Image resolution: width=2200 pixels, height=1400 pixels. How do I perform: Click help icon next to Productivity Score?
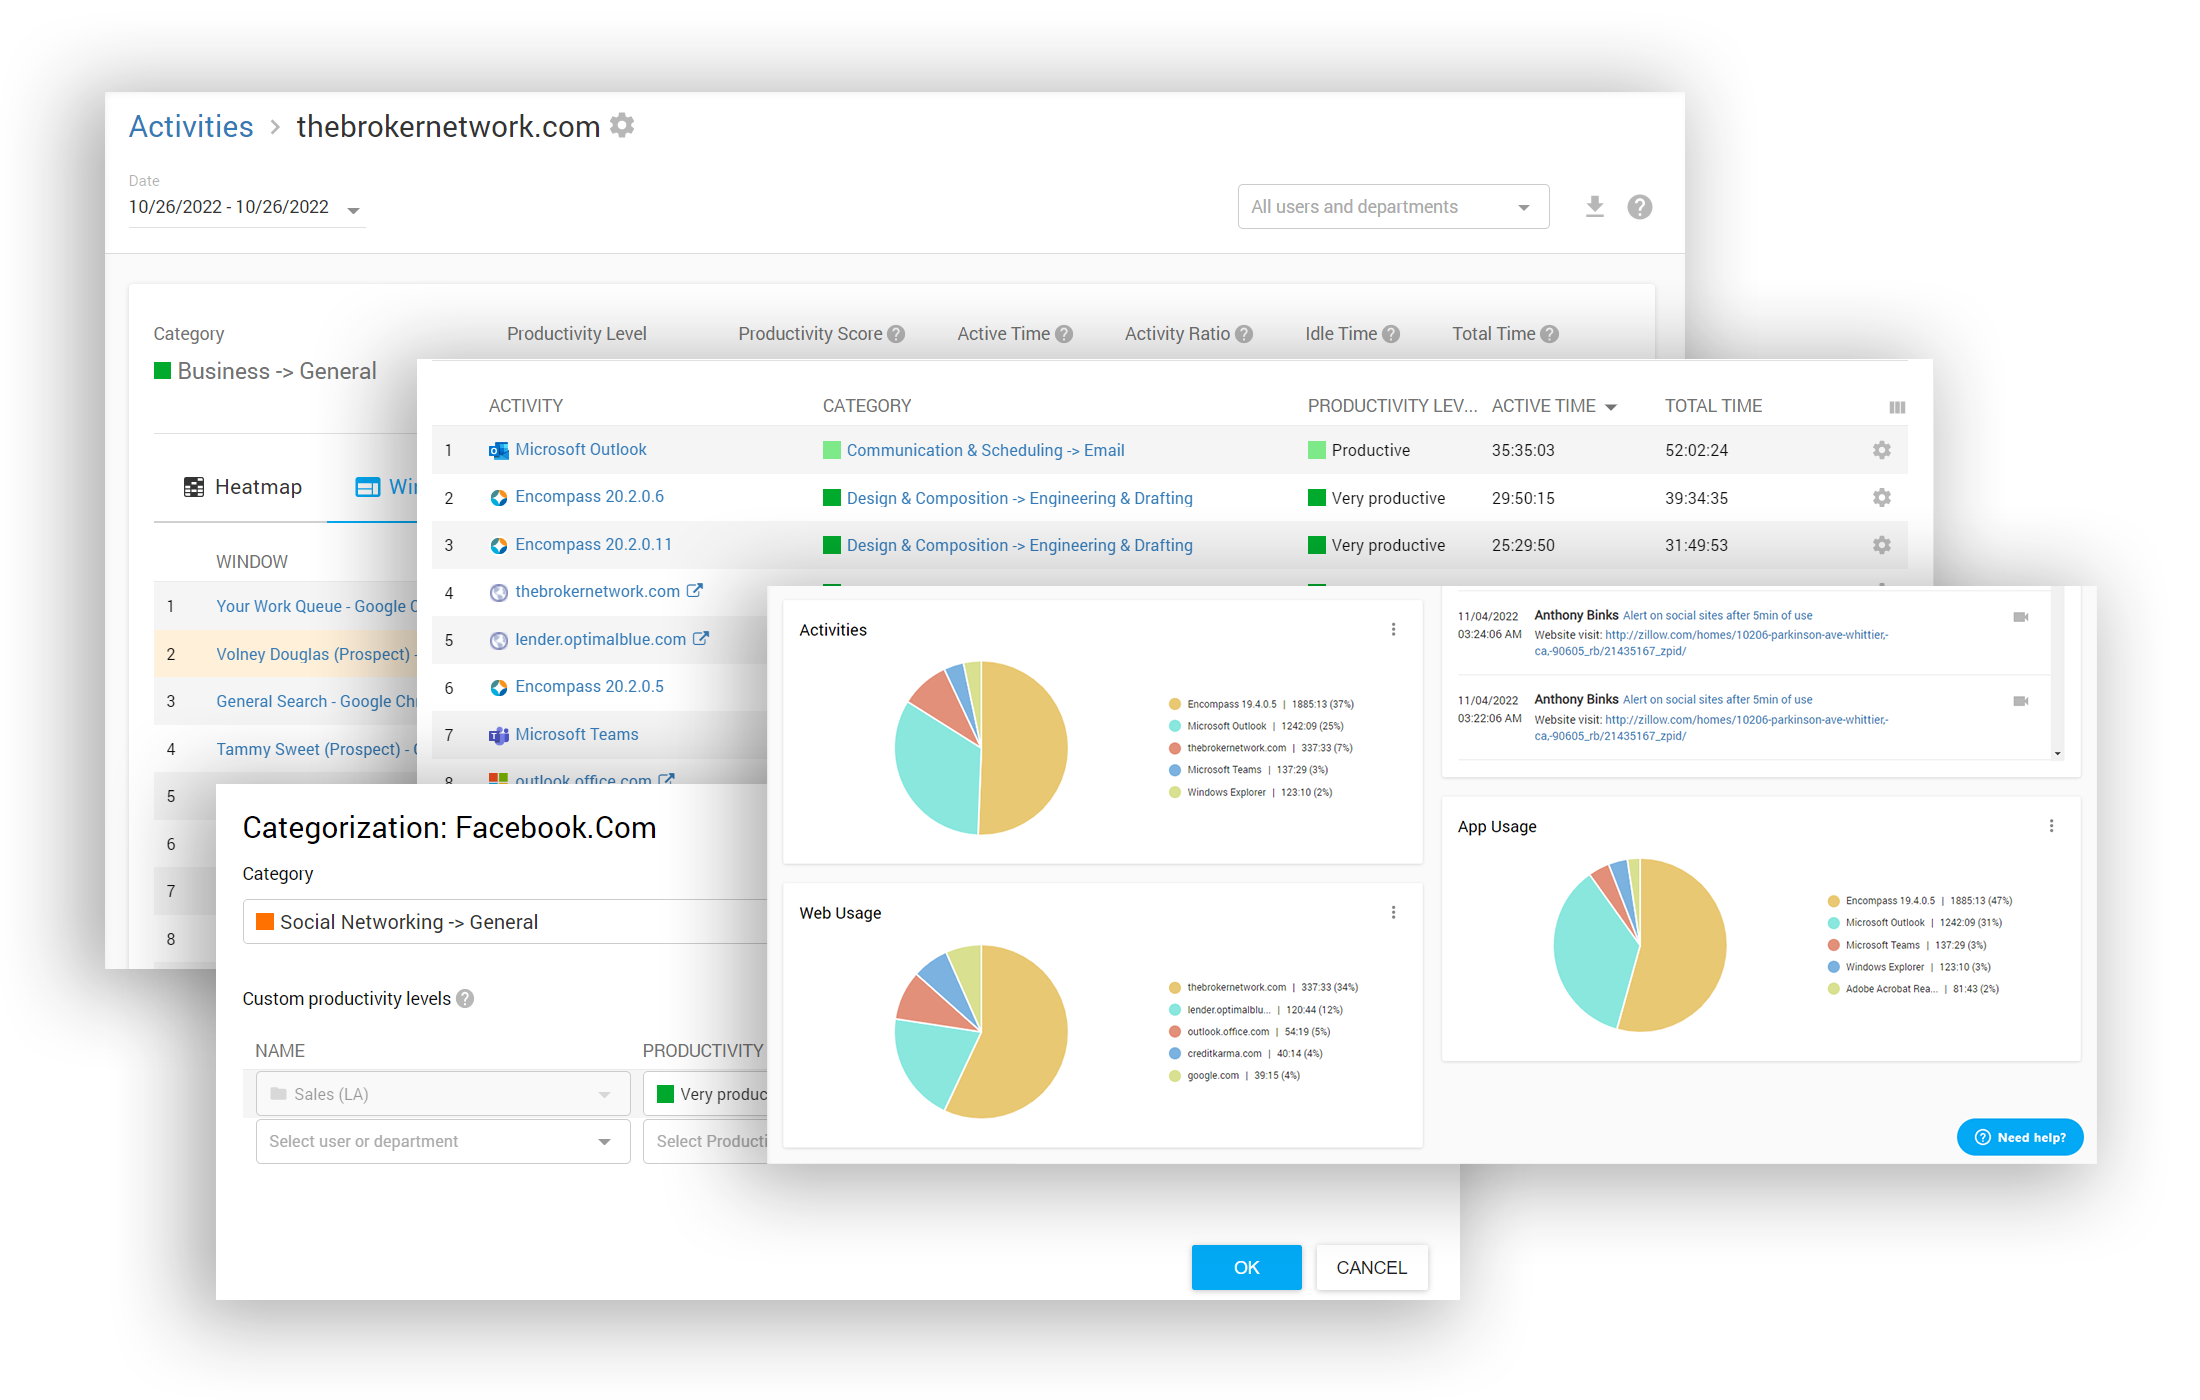tap(896, 334)
